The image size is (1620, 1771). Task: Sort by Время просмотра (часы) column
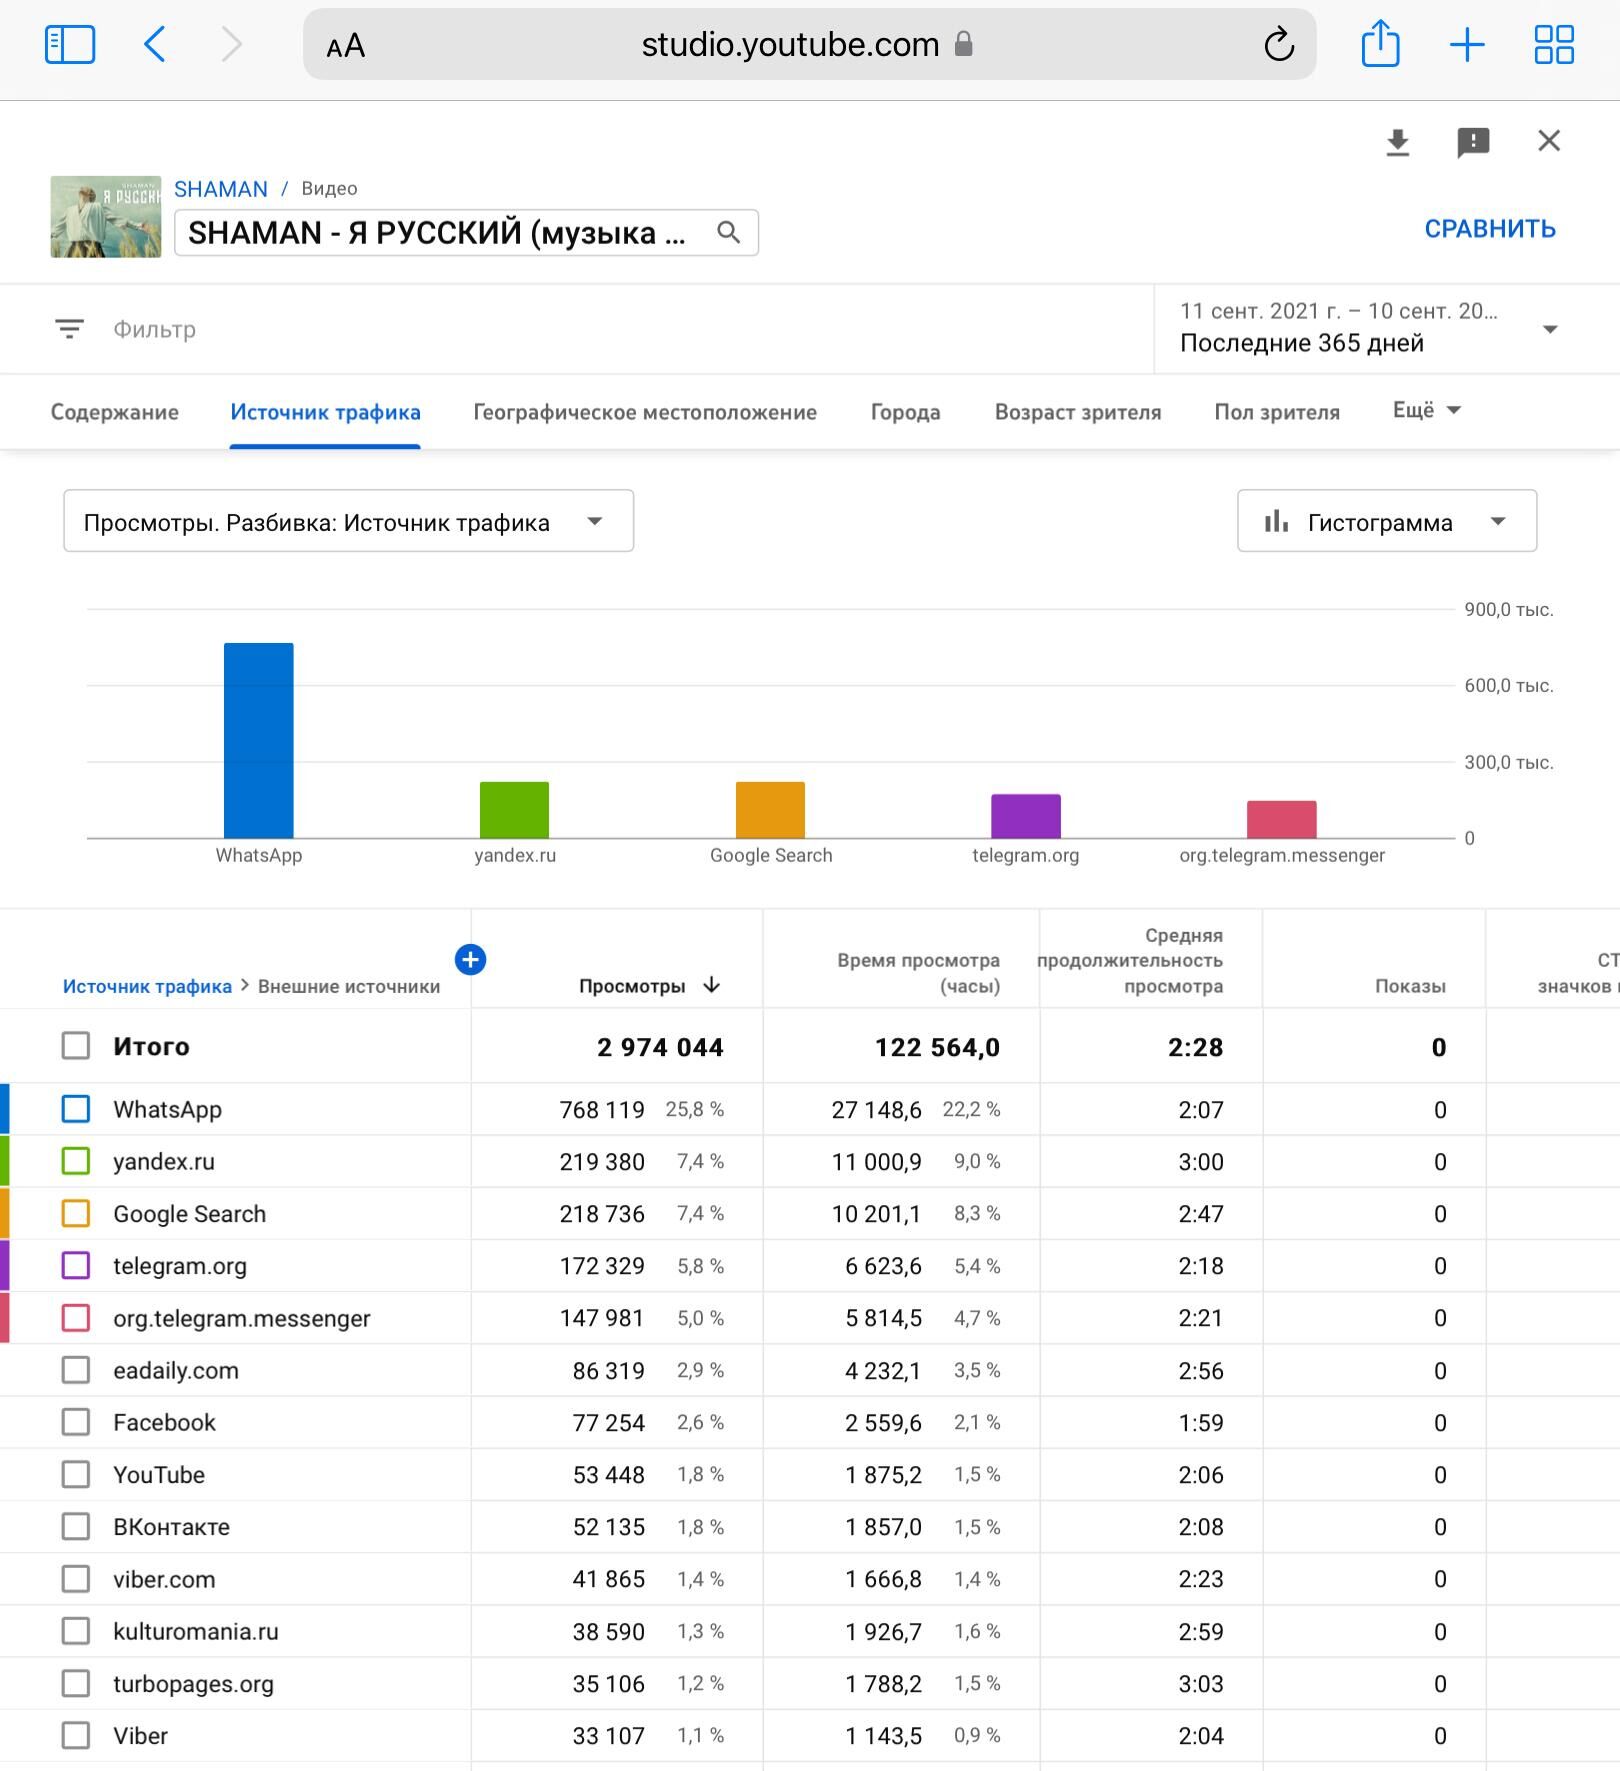(918, 973)
